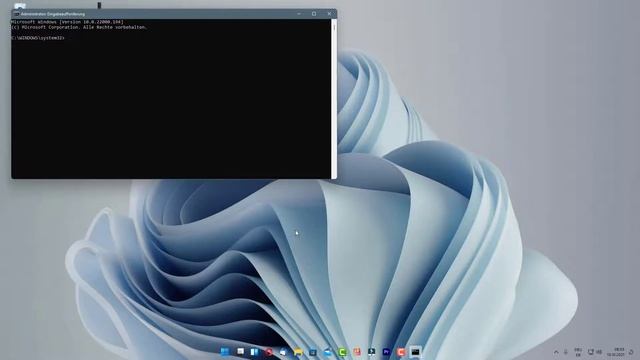Select the Command Prompt taskbar icon

pyautogui.click(x=416, y=352)
